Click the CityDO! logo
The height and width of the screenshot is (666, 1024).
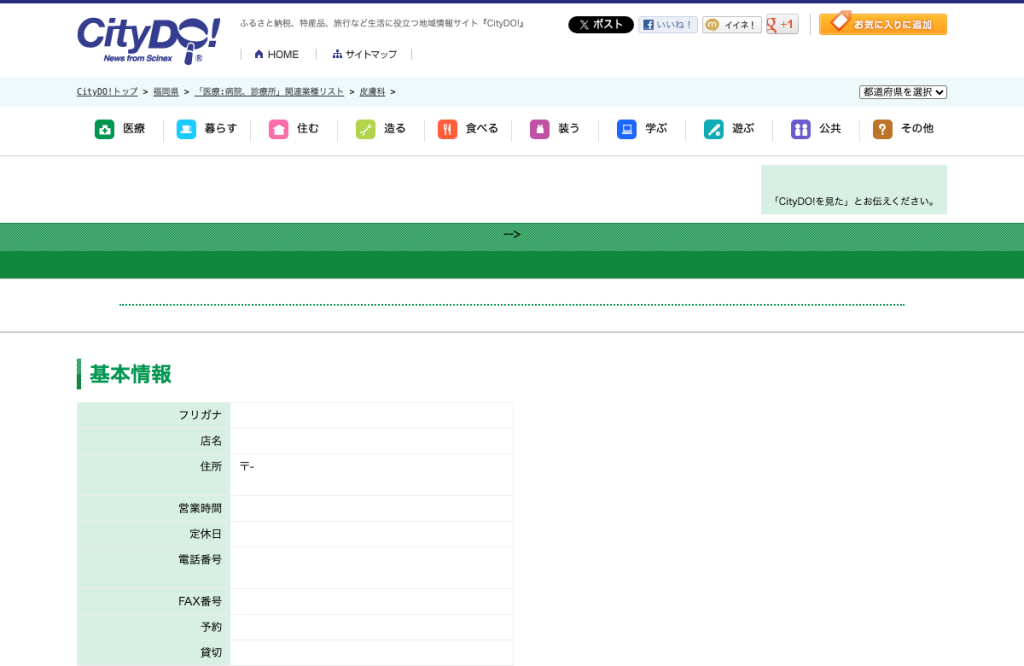[148, 40]
